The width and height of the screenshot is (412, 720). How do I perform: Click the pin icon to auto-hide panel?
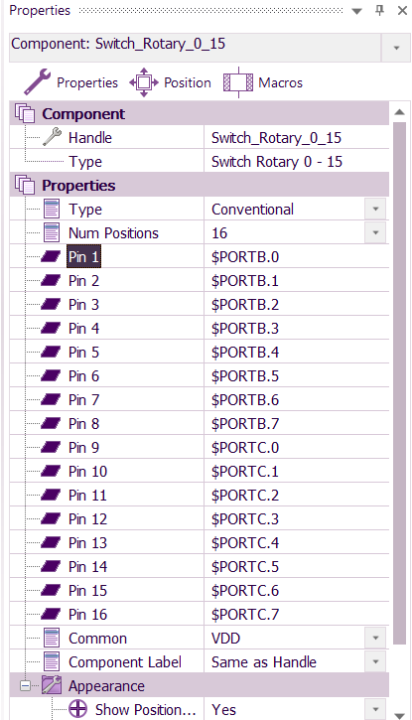pos(380,10)
